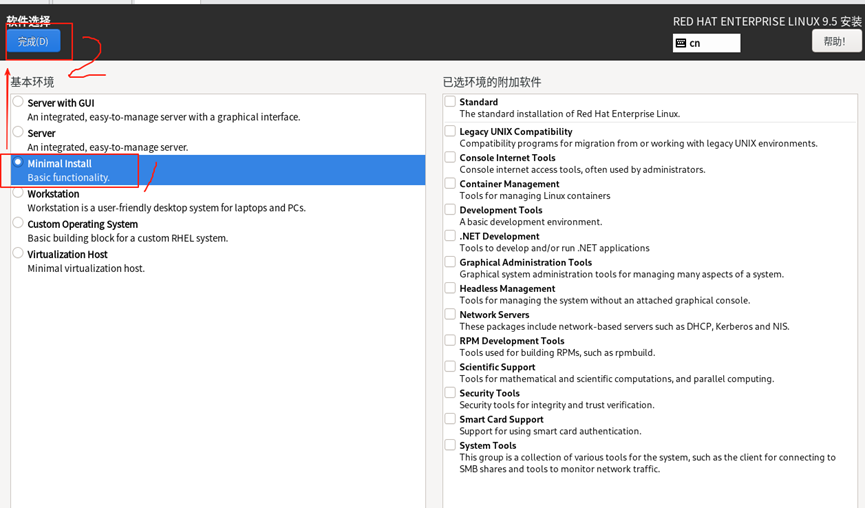865x508 pixels.
Task: Open the cn keyboard layout selector field
Action: [x=707, y=43]
